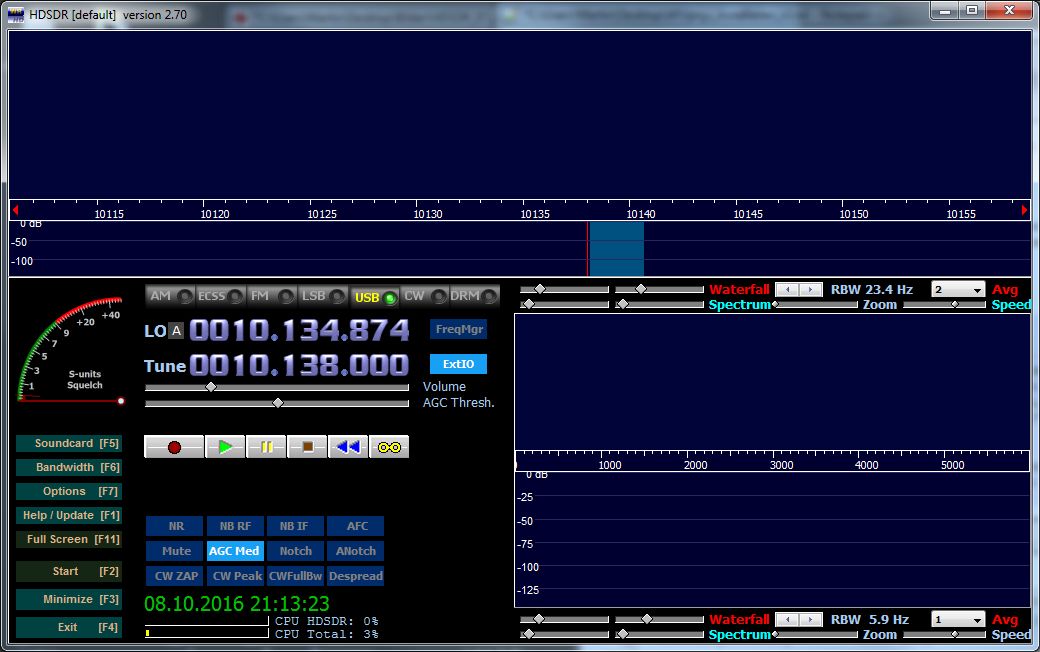
Task: Click the upper Spectrum label
Action: (x=739, y=304)
